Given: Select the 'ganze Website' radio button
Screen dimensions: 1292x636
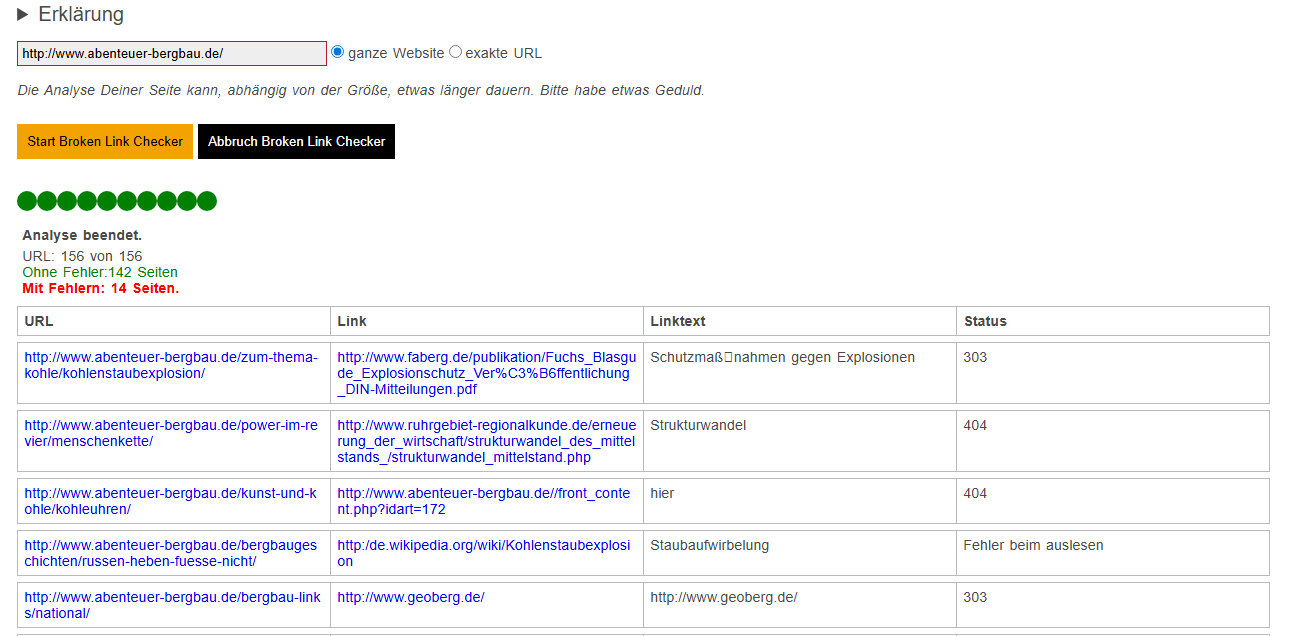Looking at the screenshot, I should point(338,52).
